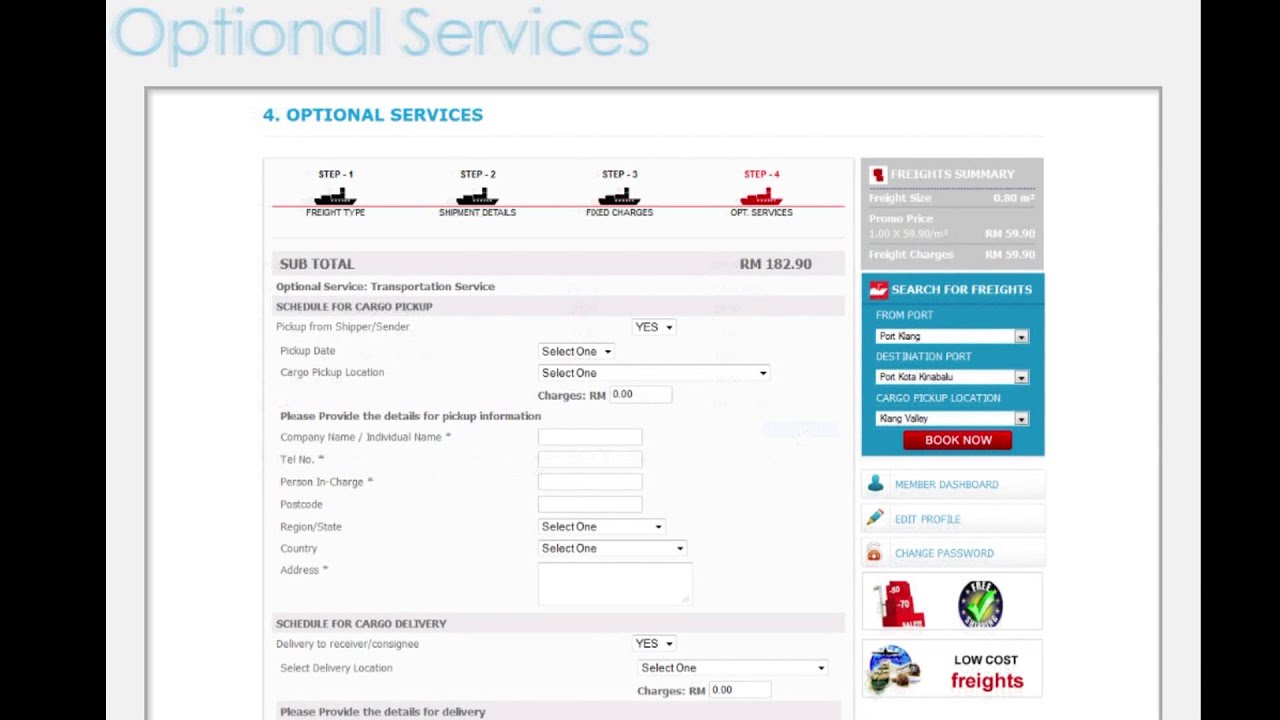Click the Change Password lock icon
The width and height of the screenshot is (1280, 720).
tap(874, 553)
